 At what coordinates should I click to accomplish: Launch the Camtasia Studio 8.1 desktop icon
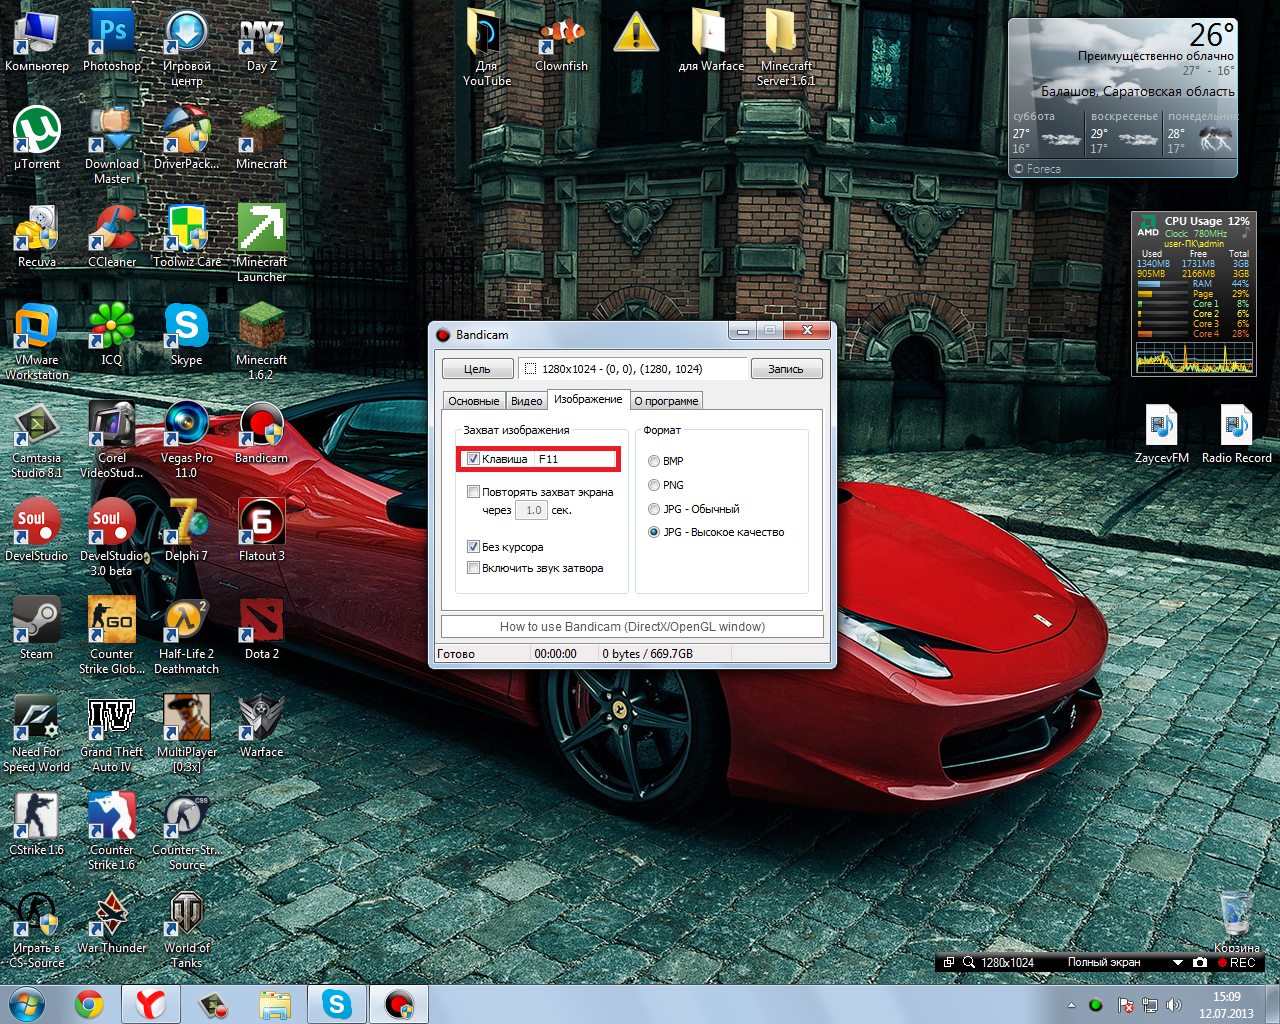pyautogui.click(x=37, y=441)
